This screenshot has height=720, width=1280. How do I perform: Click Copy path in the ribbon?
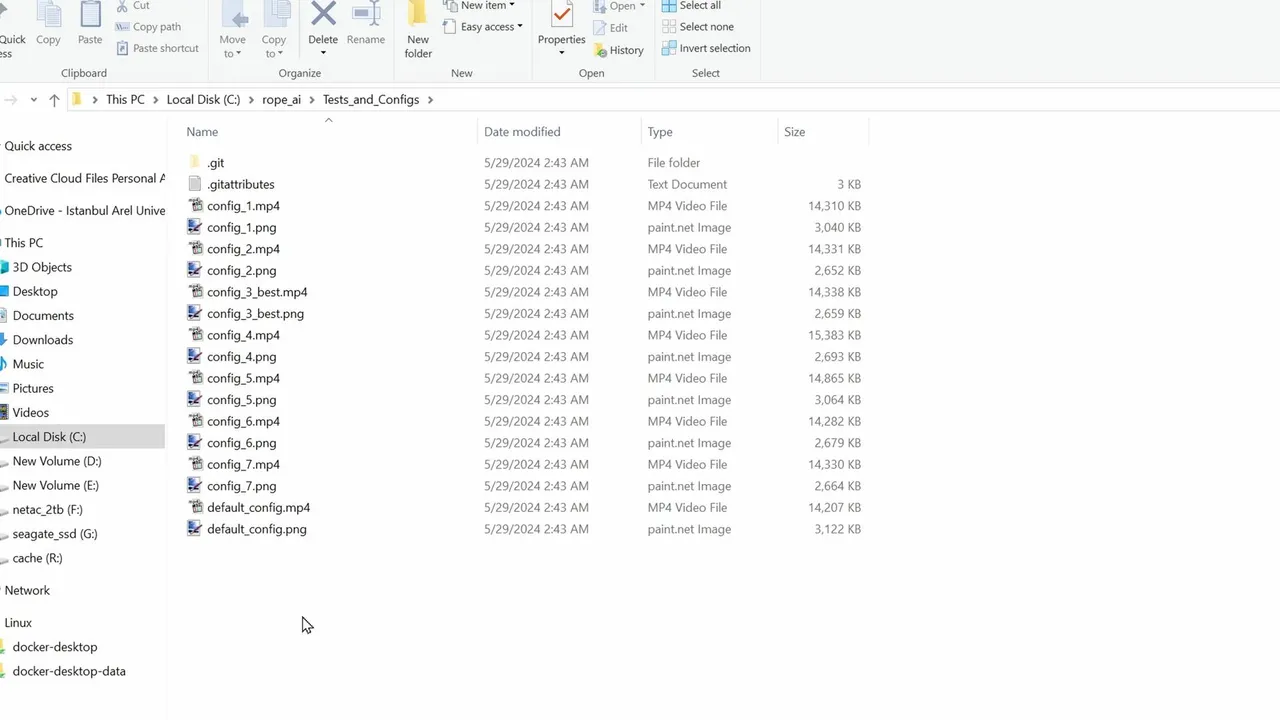[x=148, y=27]
